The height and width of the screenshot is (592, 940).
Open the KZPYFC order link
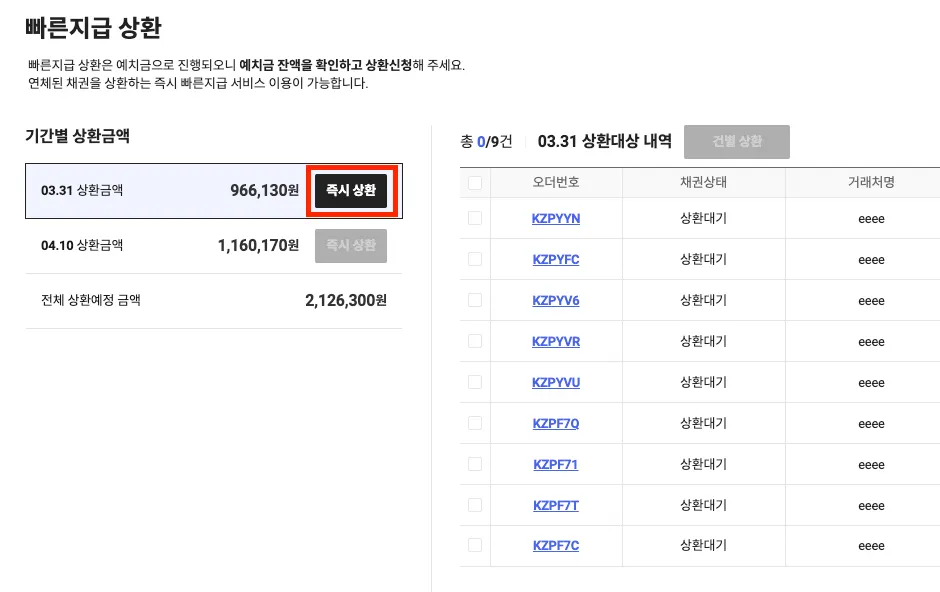click(x=556, y=259)
